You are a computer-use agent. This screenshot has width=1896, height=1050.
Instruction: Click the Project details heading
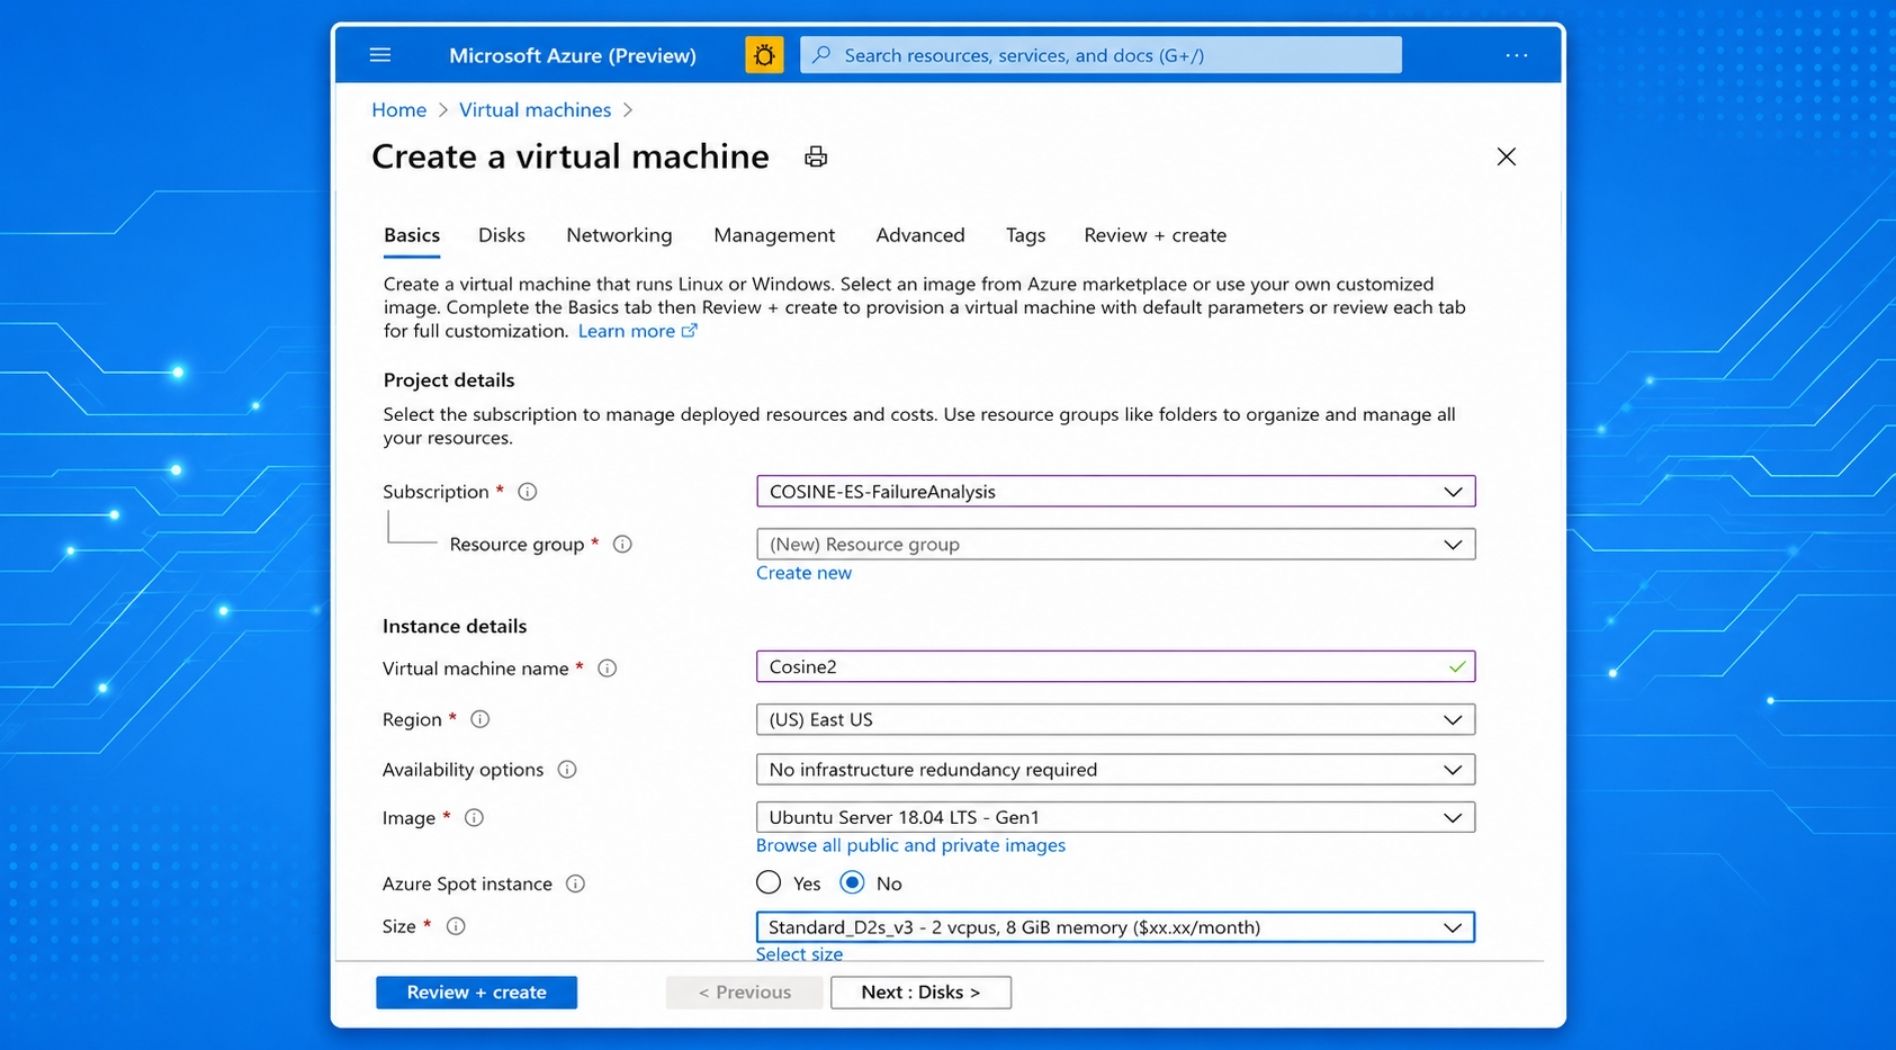449,380
